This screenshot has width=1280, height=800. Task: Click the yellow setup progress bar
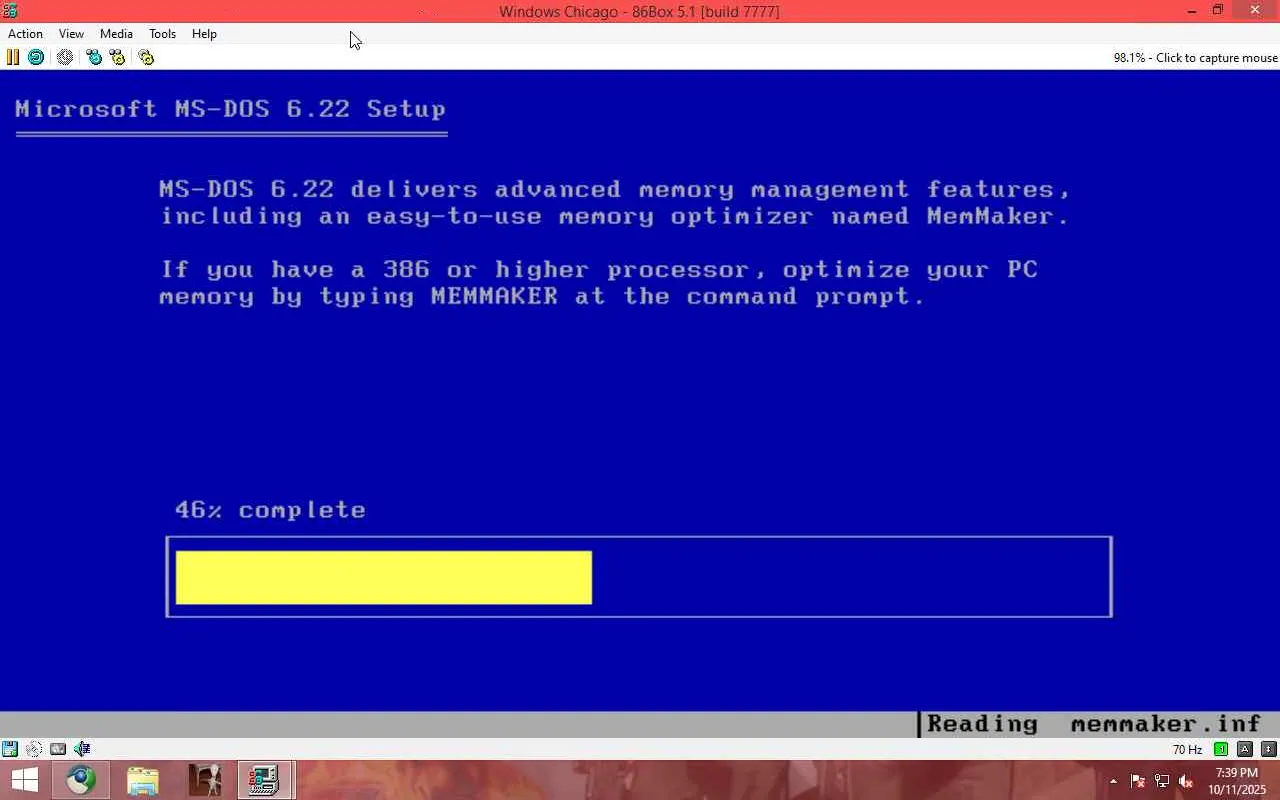(384, 577)
